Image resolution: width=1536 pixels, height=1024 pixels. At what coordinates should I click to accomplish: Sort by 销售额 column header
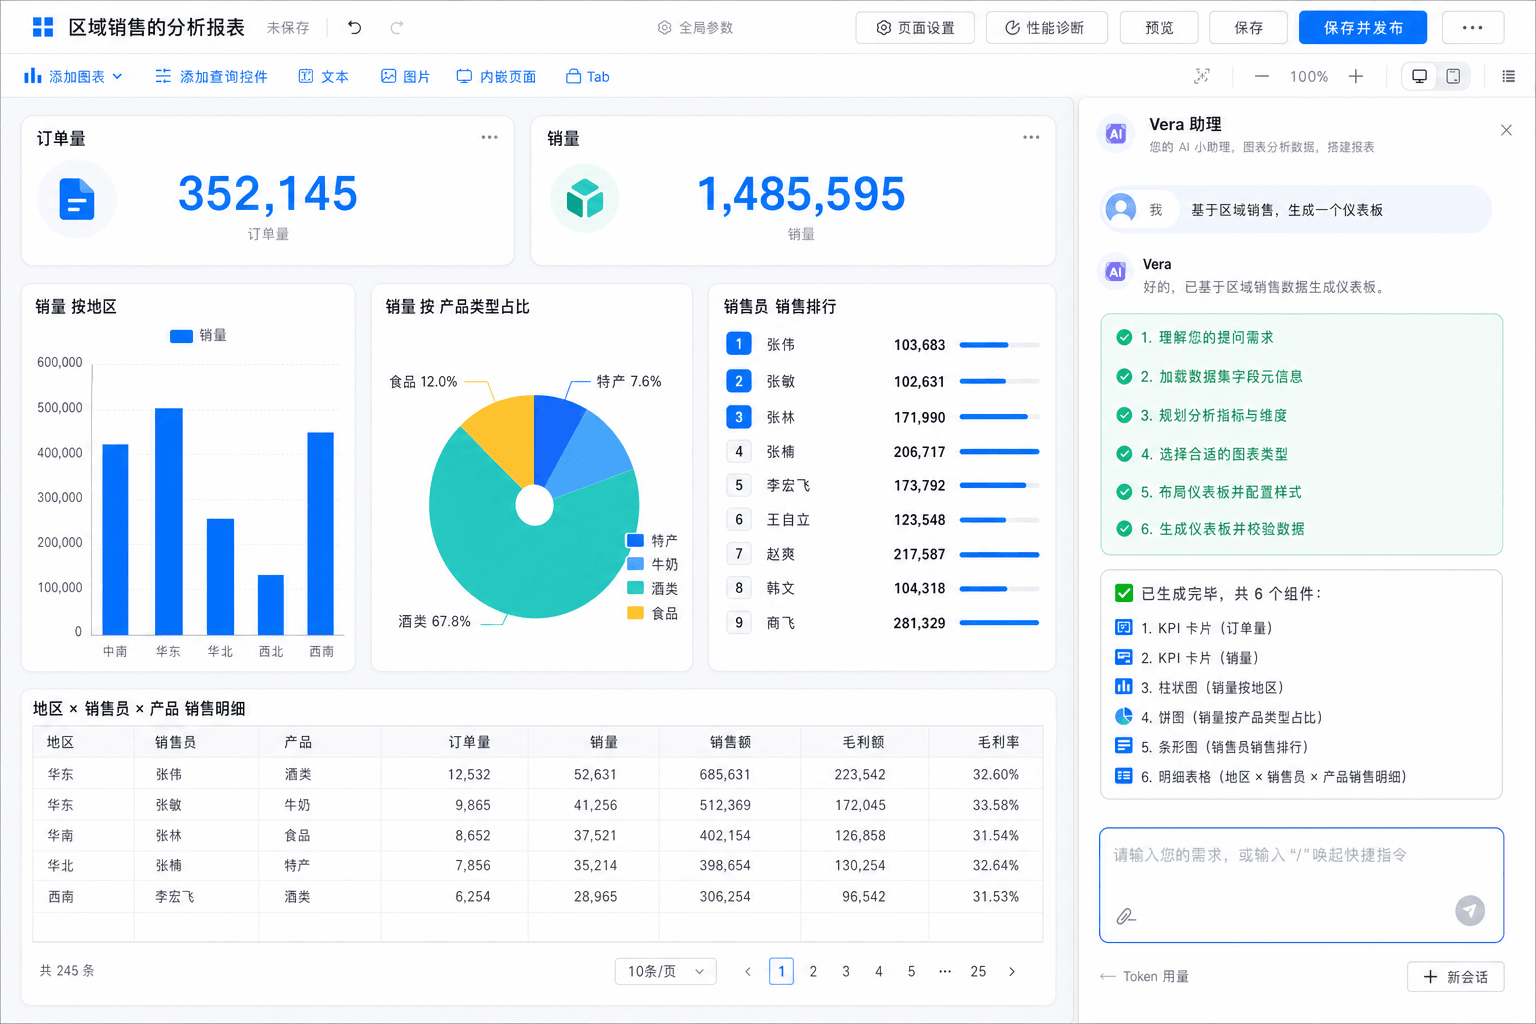pos(730,742)
